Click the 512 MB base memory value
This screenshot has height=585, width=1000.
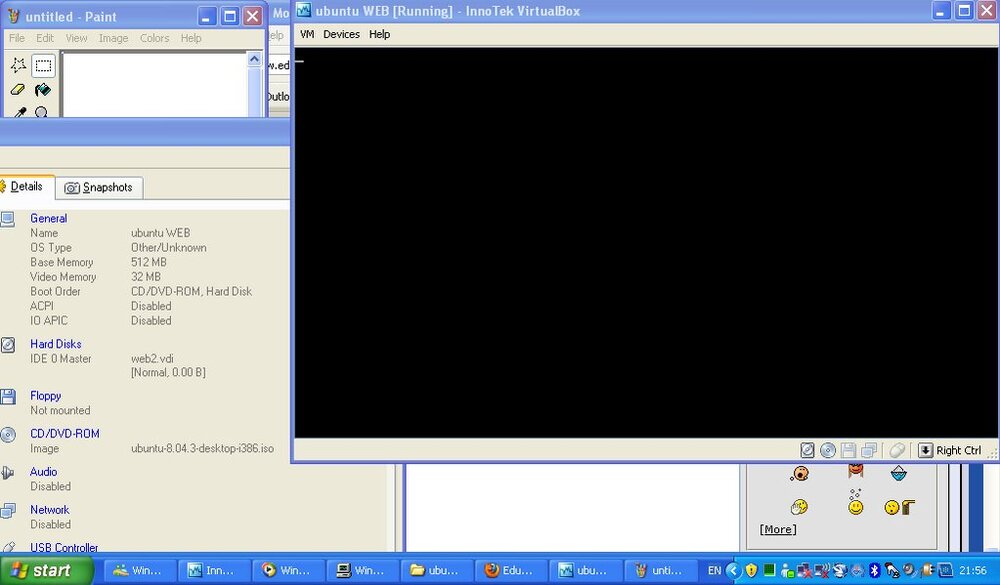149,262
